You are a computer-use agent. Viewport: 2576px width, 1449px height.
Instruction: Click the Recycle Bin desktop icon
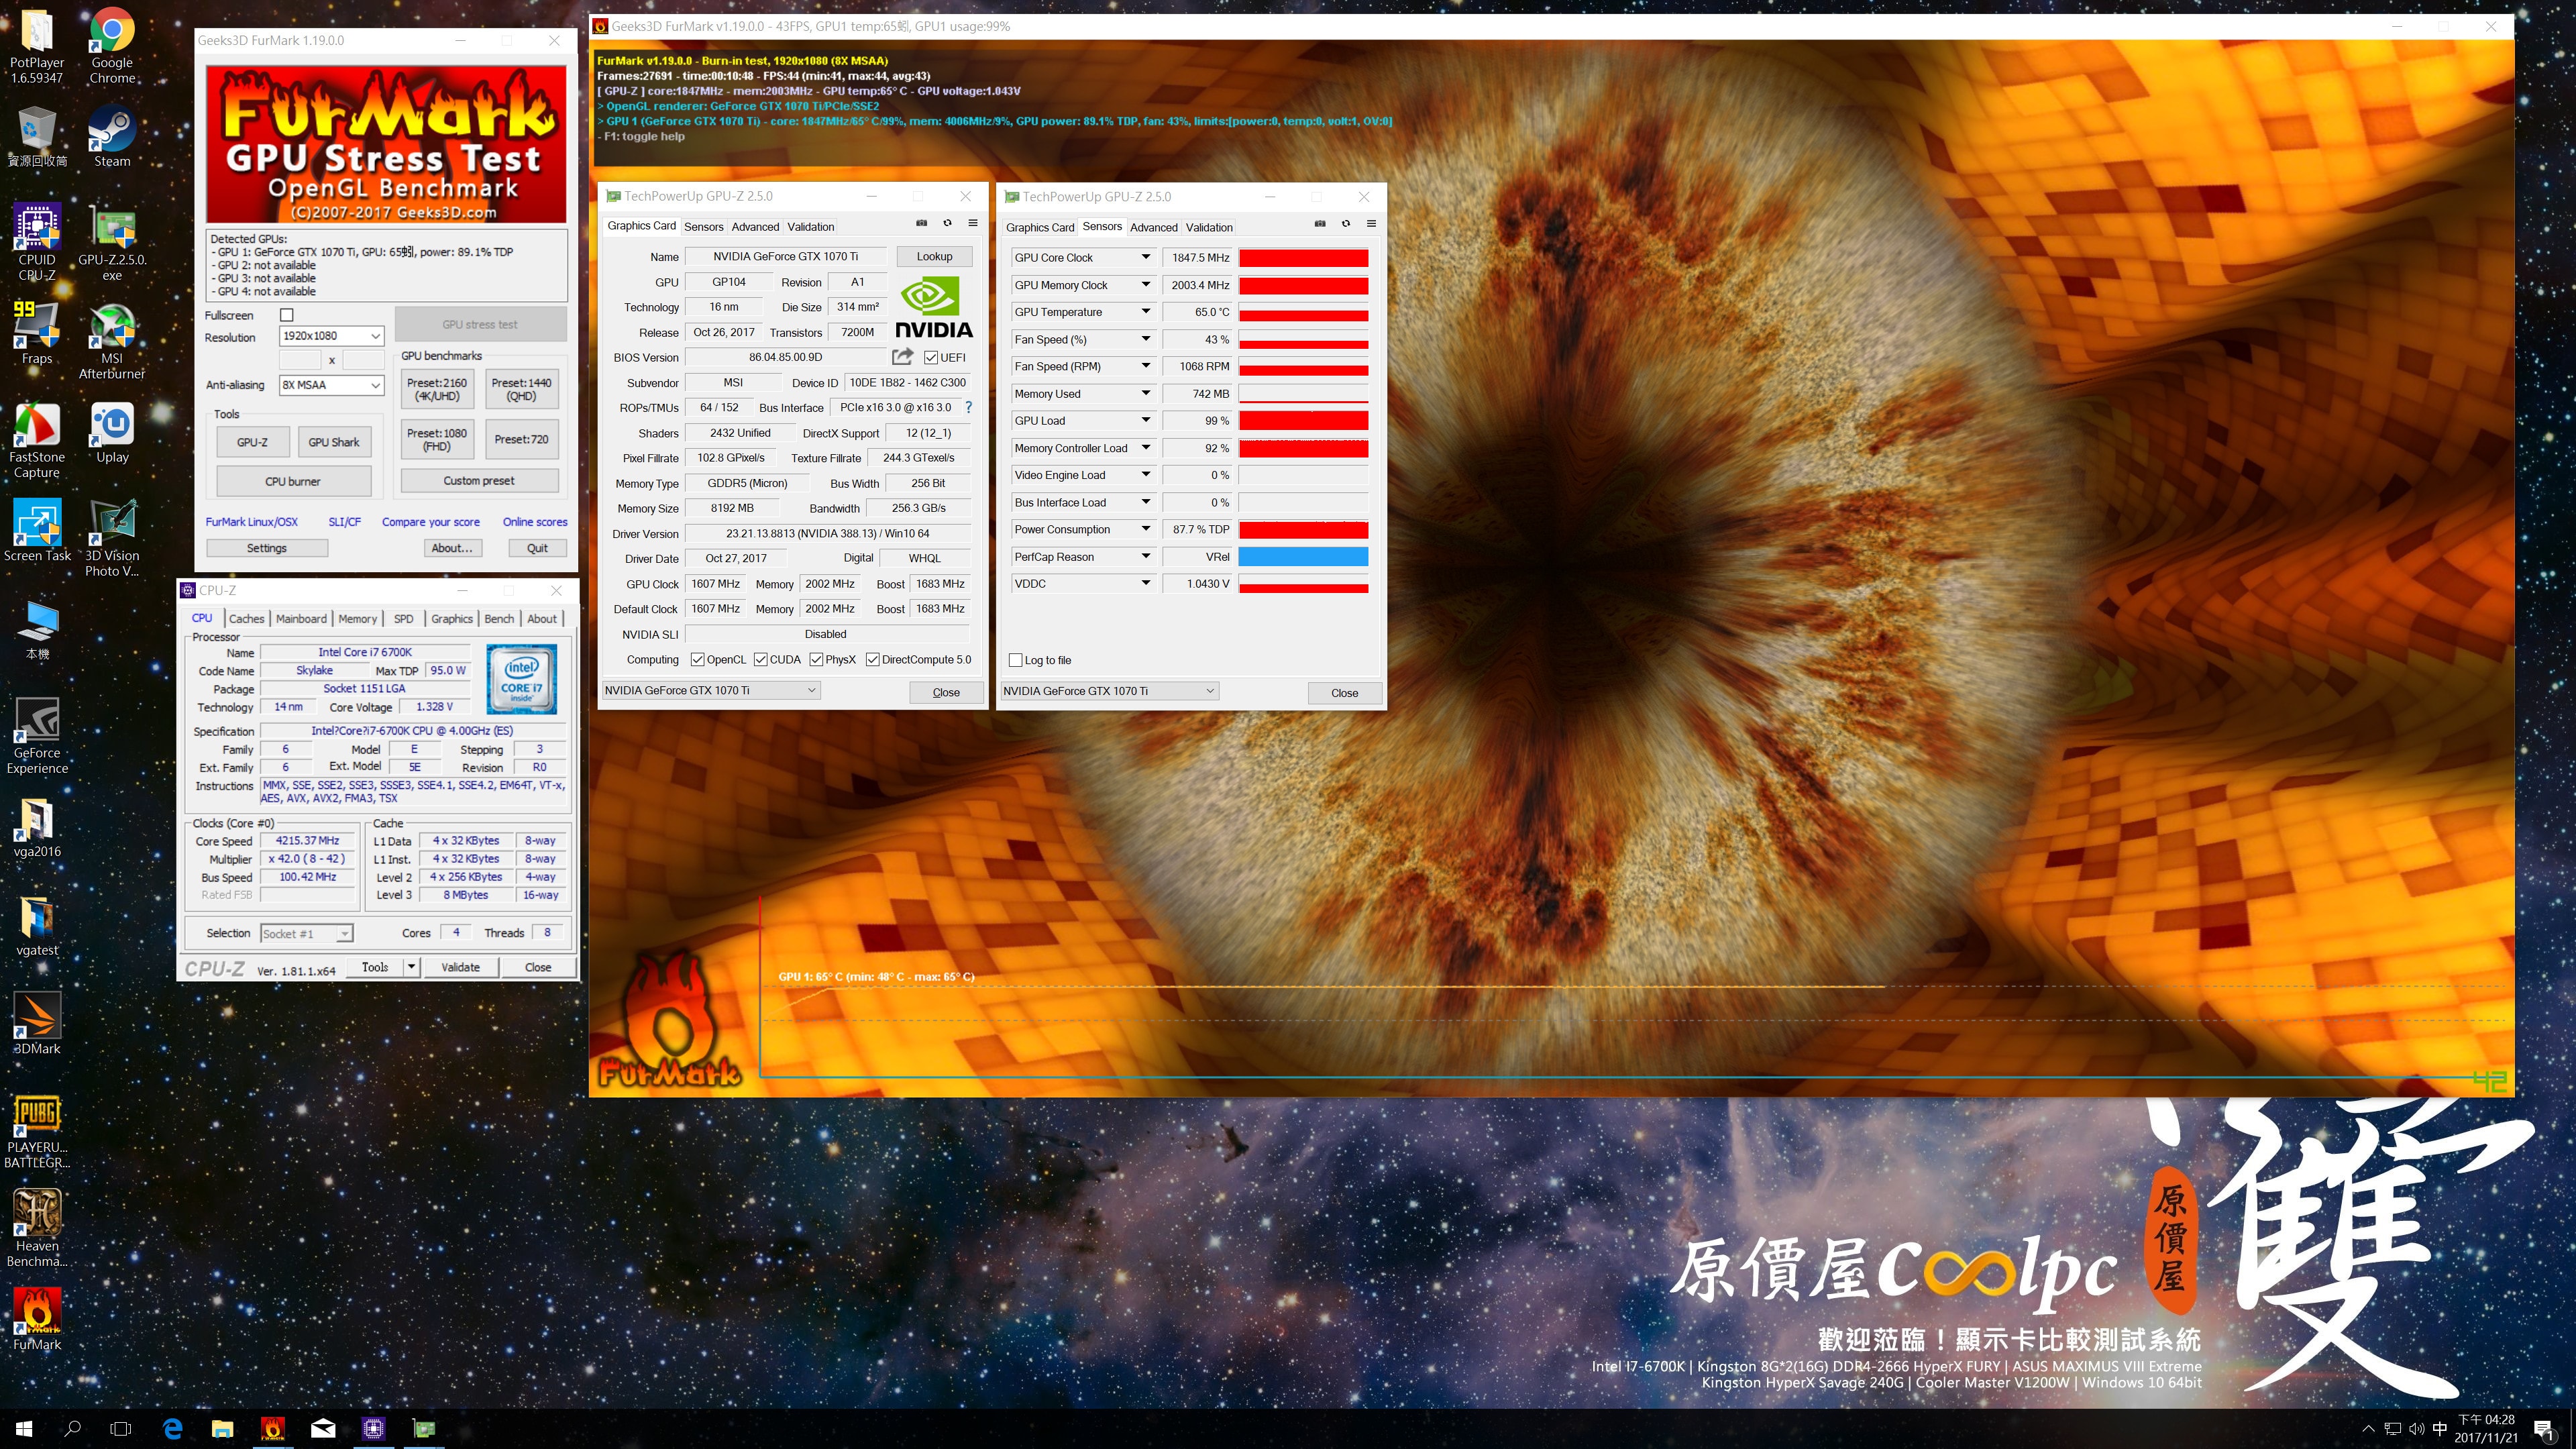(37, 137)
